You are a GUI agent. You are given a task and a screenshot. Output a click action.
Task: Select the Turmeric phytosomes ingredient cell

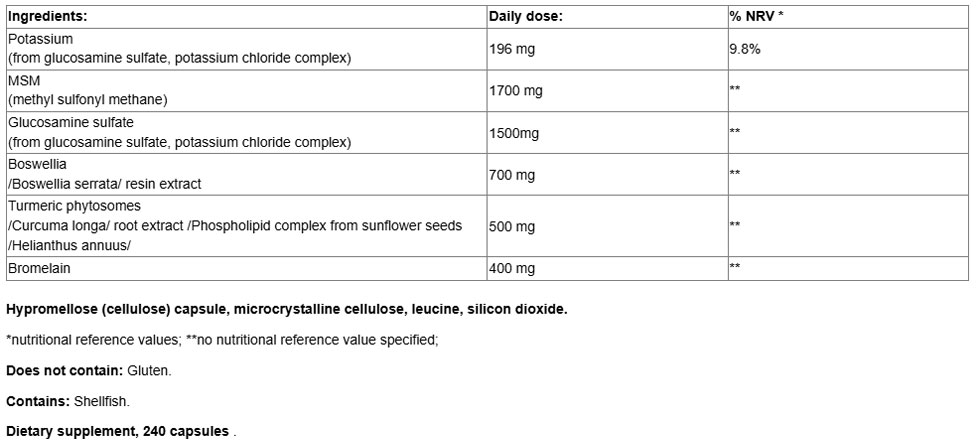pos(234,225)
